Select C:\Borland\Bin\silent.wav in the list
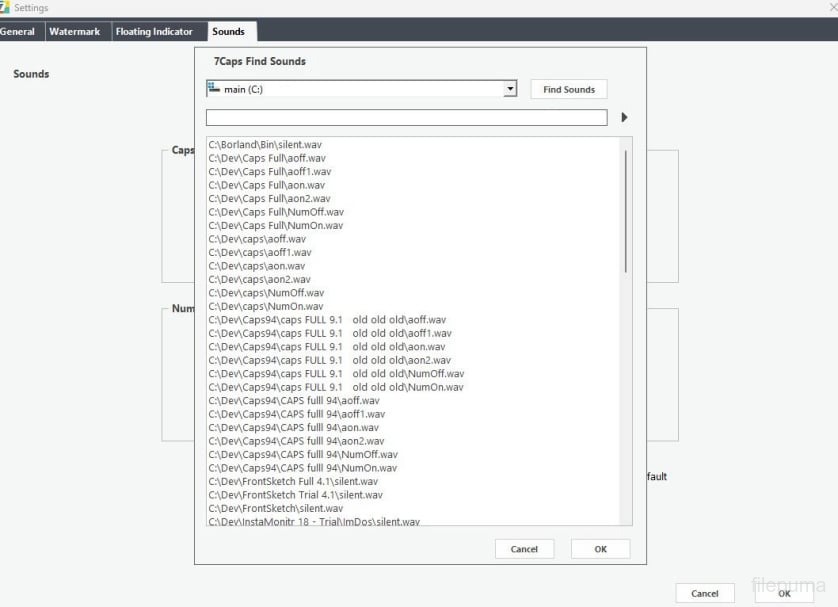This screenshot has height=607, width=838. pos(265,145)
